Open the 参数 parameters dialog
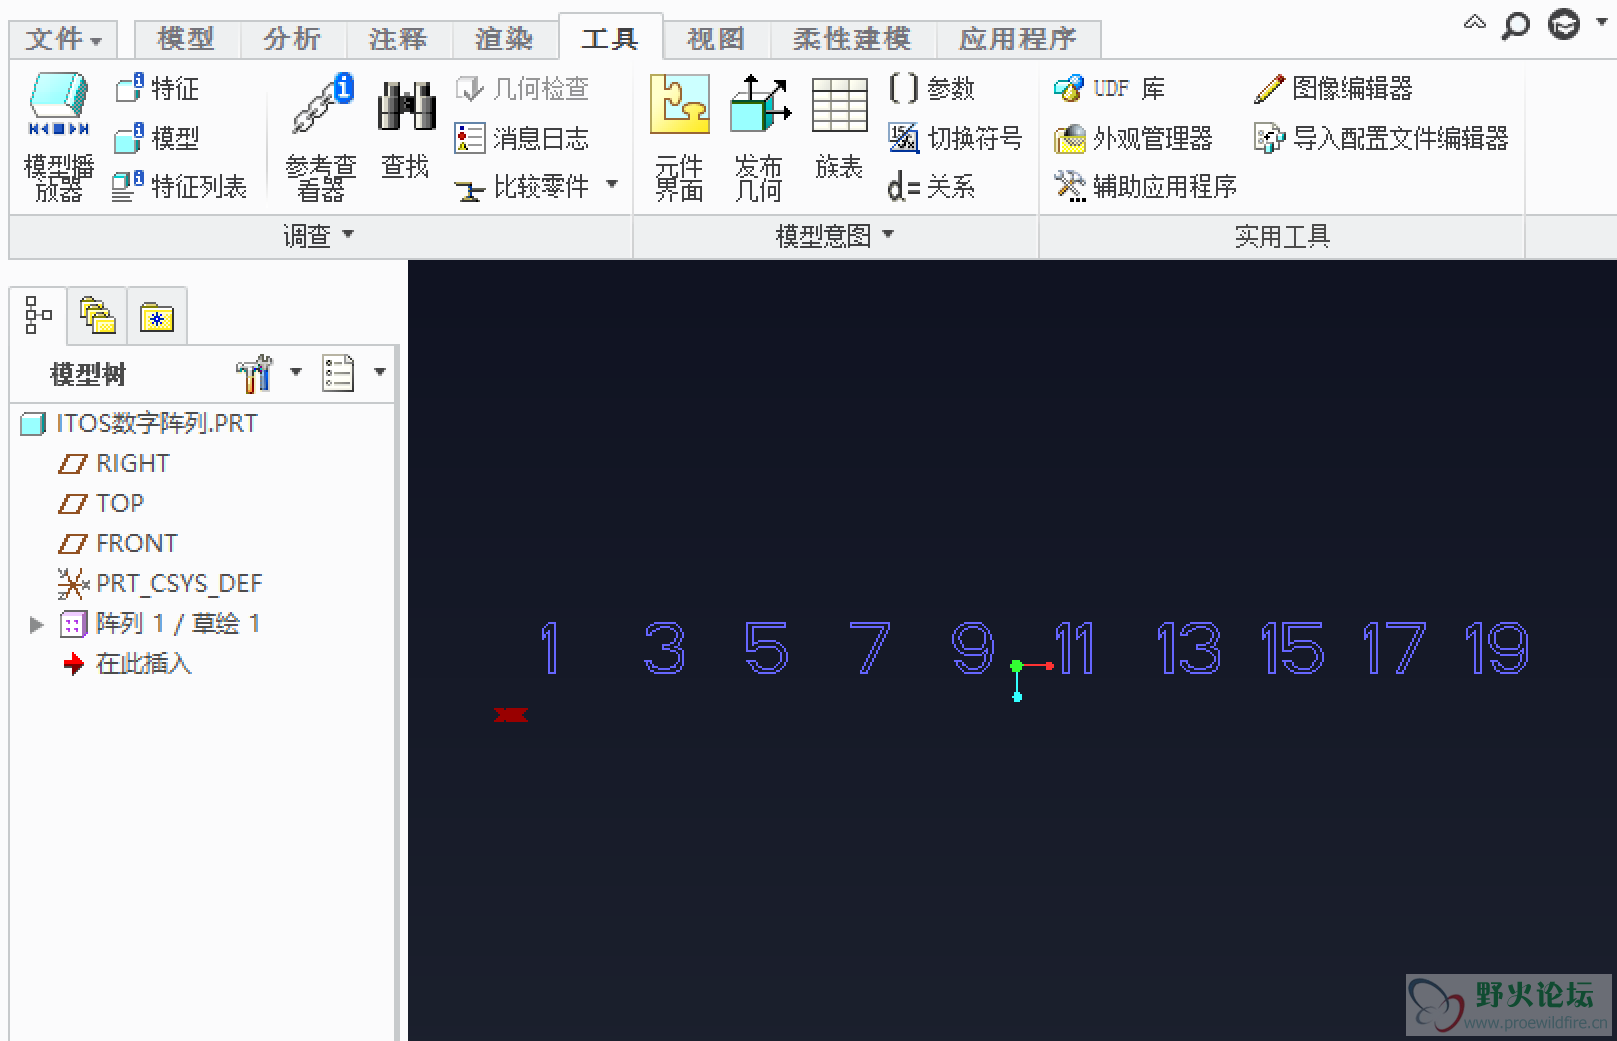 [x=931, y=89]
